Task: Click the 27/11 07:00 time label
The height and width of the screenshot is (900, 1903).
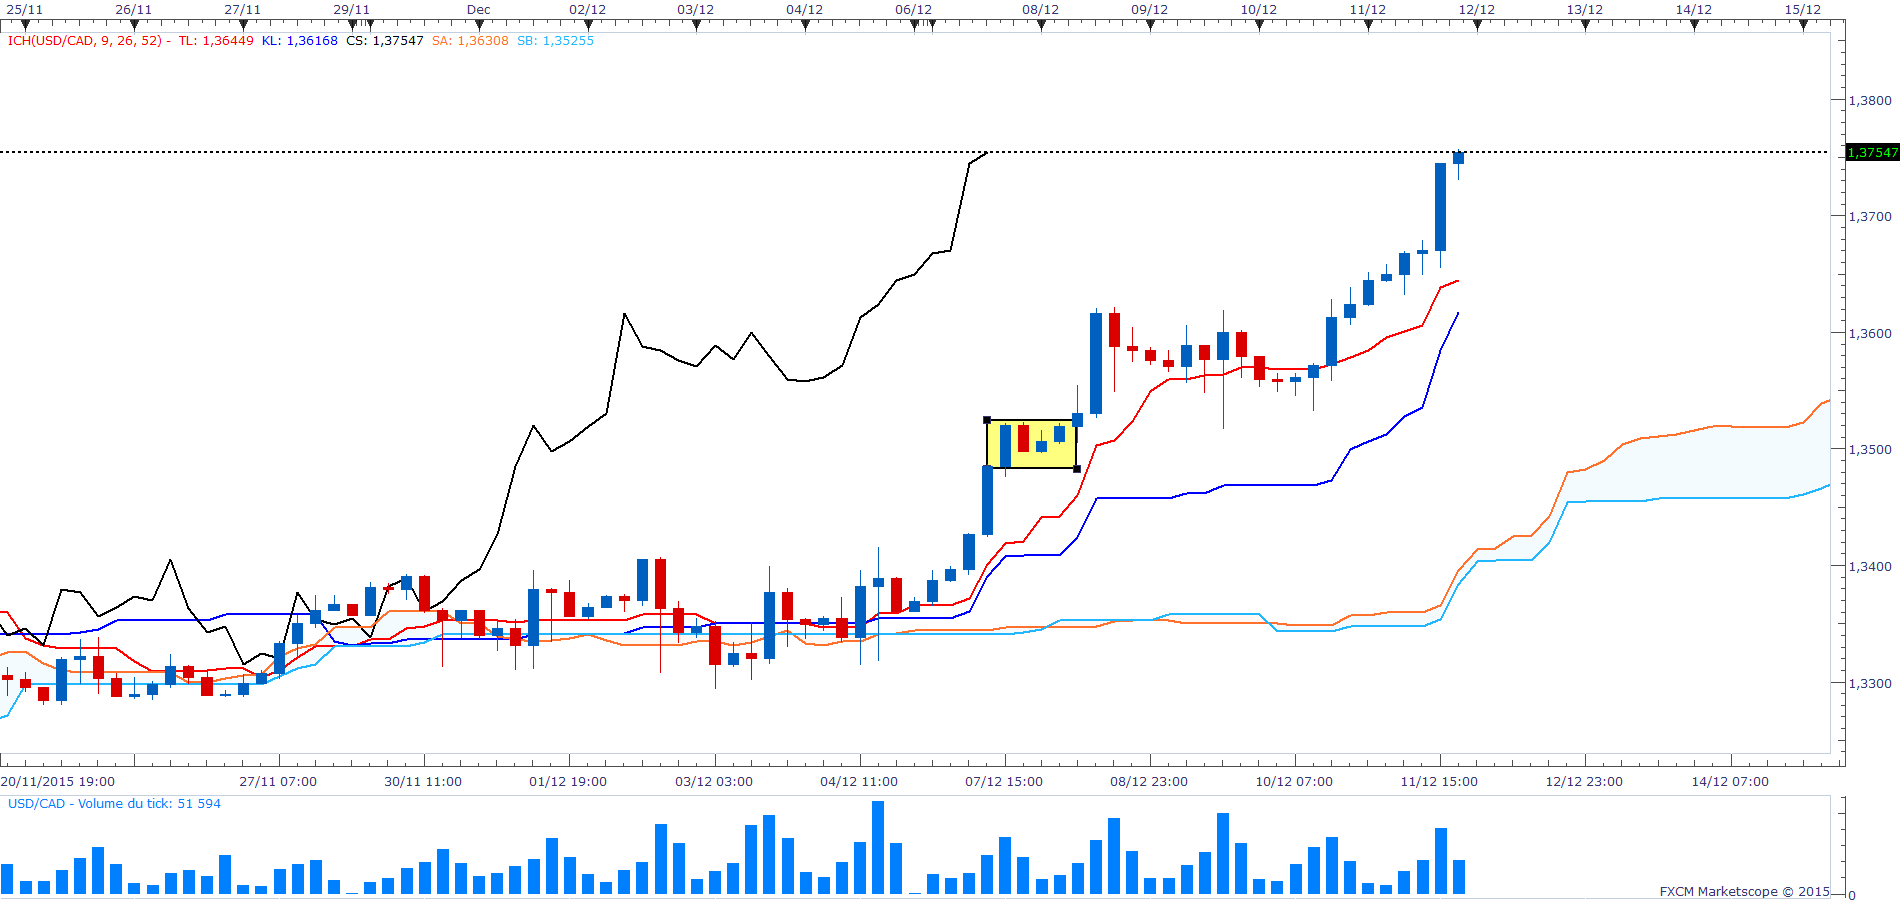Action: click(x=278, y=782)
